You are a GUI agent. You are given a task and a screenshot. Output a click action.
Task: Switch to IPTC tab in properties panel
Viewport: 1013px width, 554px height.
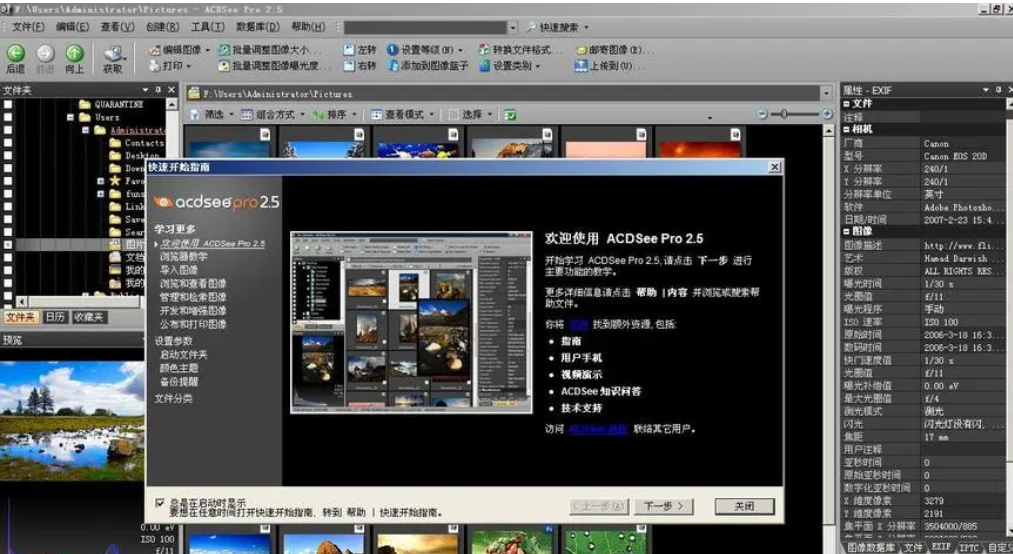click(x=968, y=547)
